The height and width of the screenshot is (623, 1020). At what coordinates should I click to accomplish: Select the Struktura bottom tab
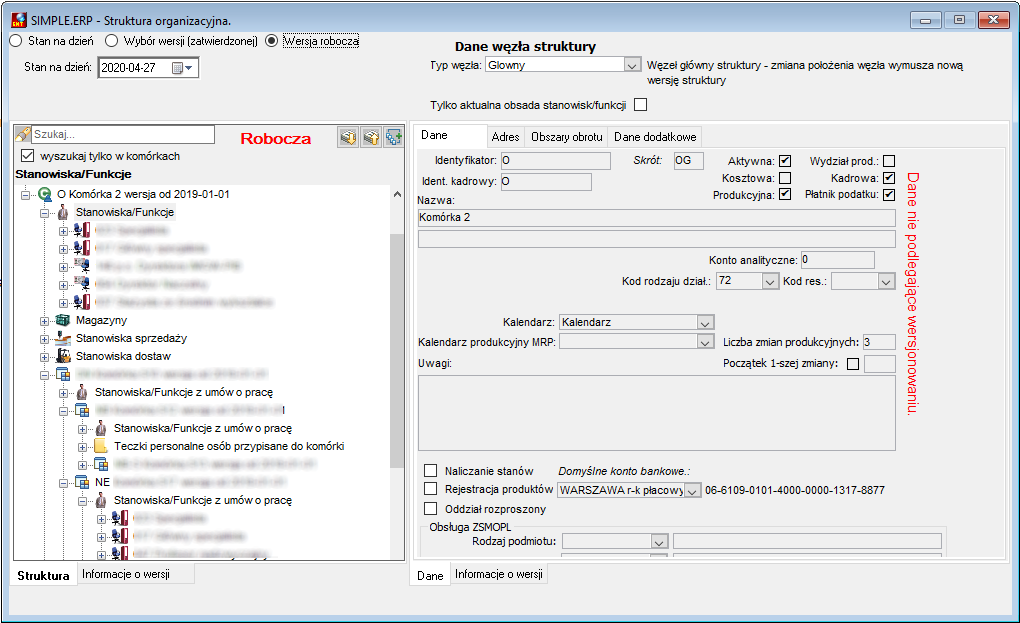(x=44, y=576)
